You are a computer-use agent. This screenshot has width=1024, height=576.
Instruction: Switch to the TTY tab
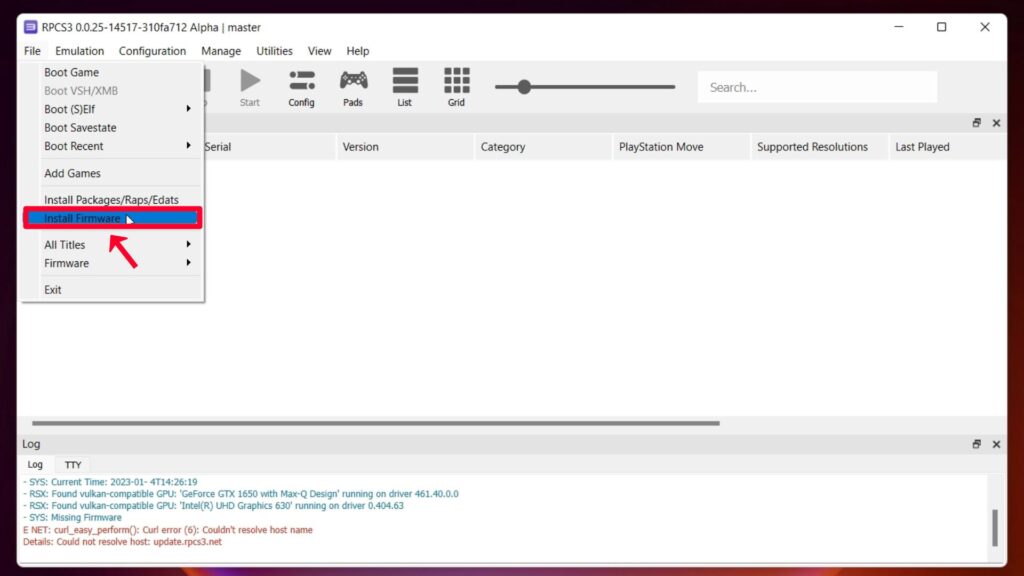coord(73,465)
